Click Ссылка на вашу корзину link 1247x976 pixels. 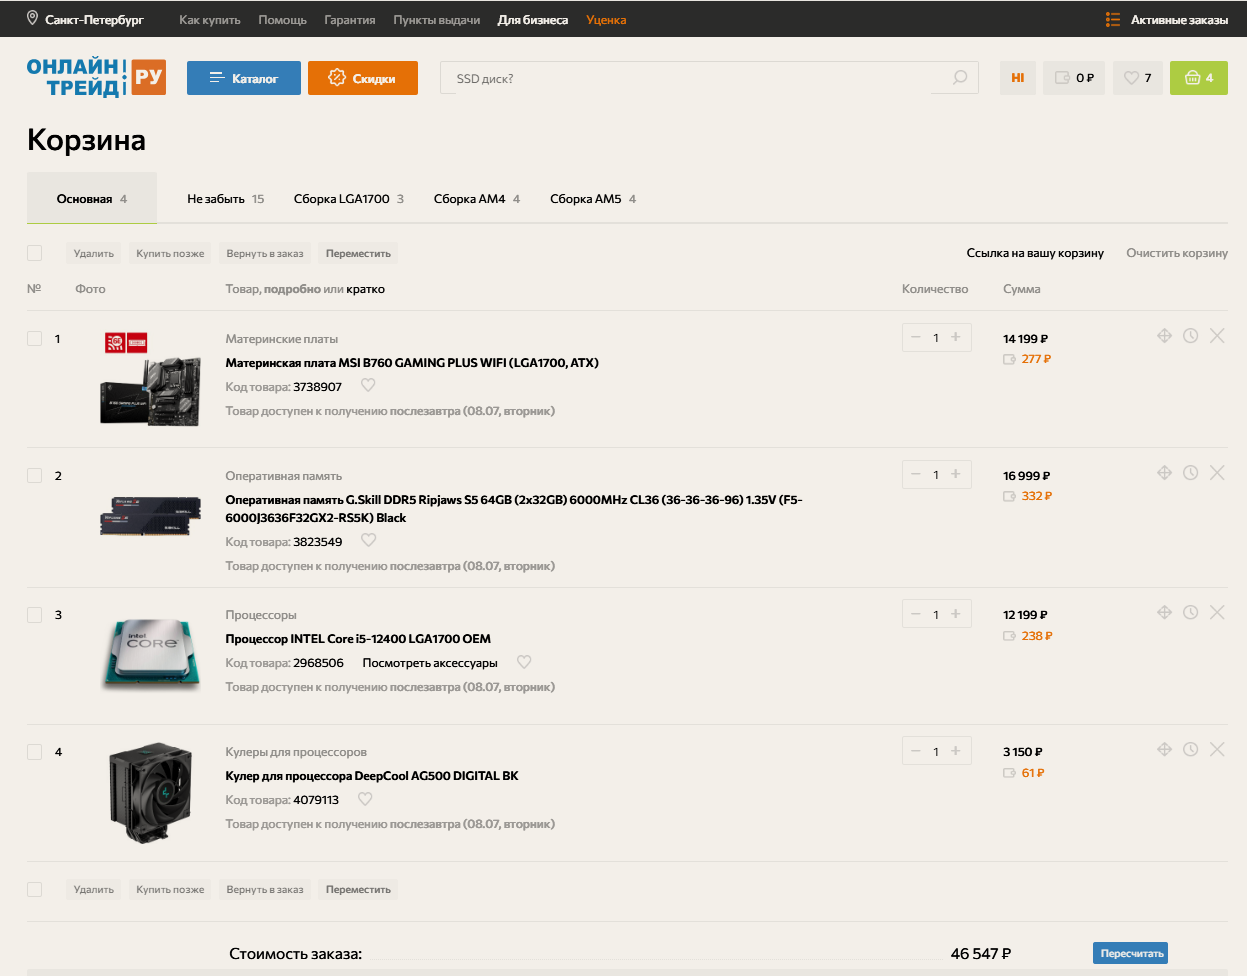pos(1035,253)
